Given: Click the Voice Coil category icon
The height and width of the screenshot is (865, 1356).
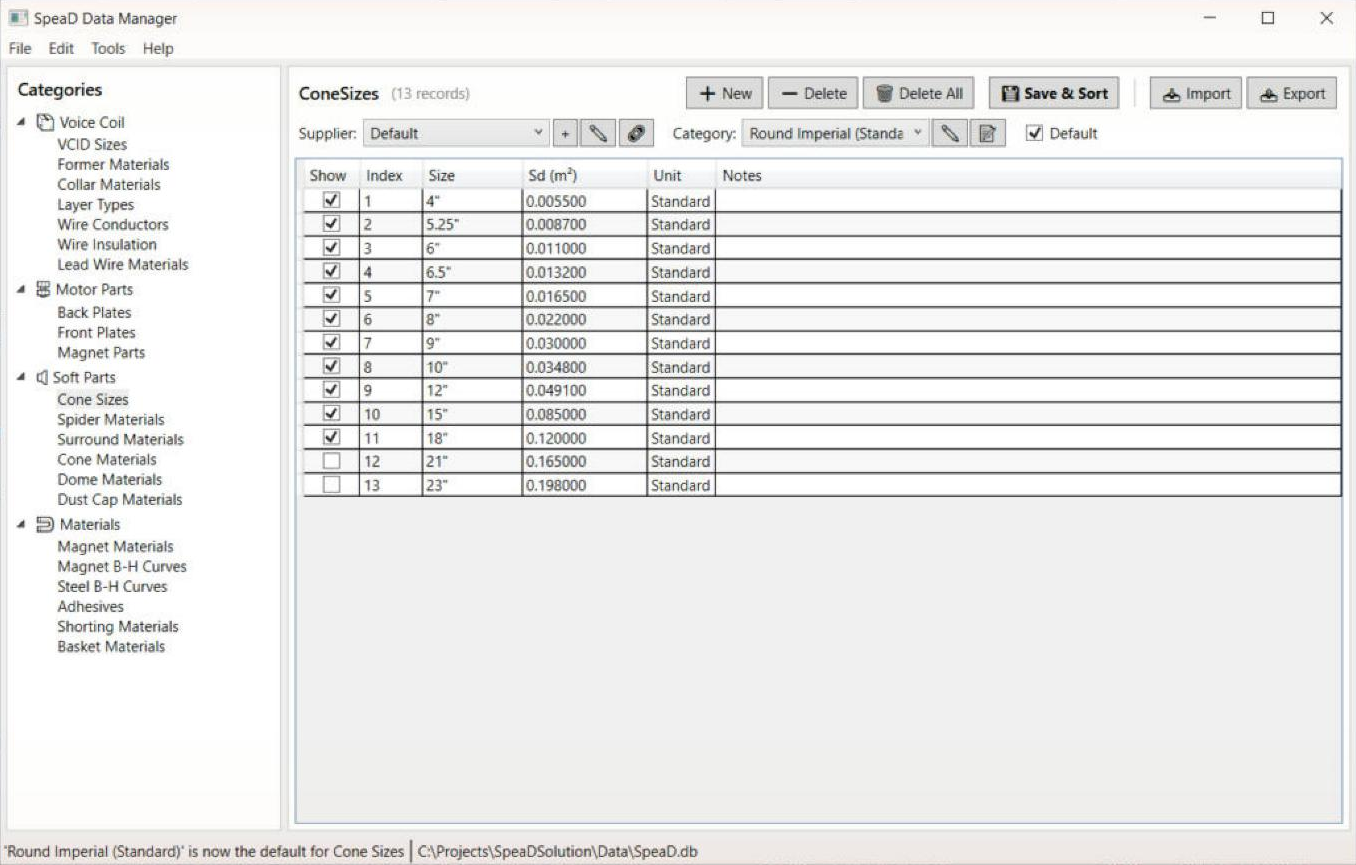Looking at the screenshot, I should 45,122.
